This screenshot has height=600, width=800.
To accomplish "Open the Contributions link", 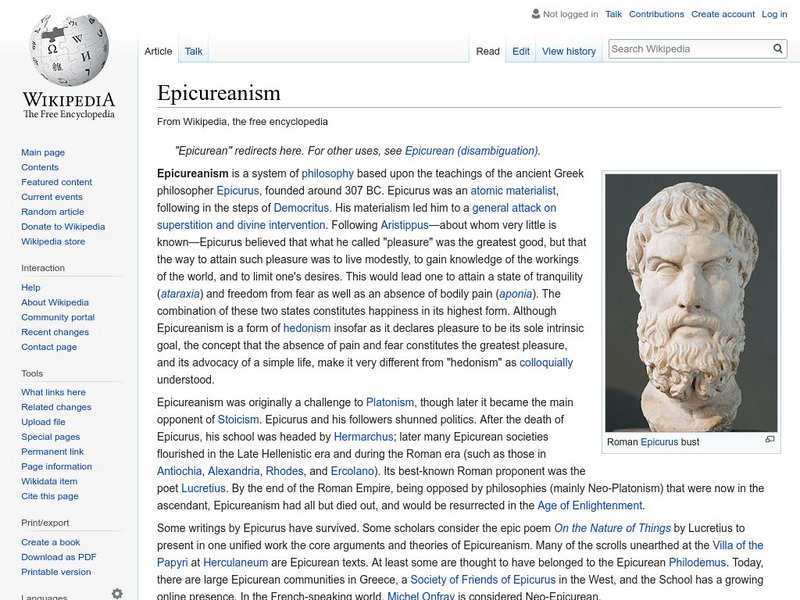I will point(656,14).
